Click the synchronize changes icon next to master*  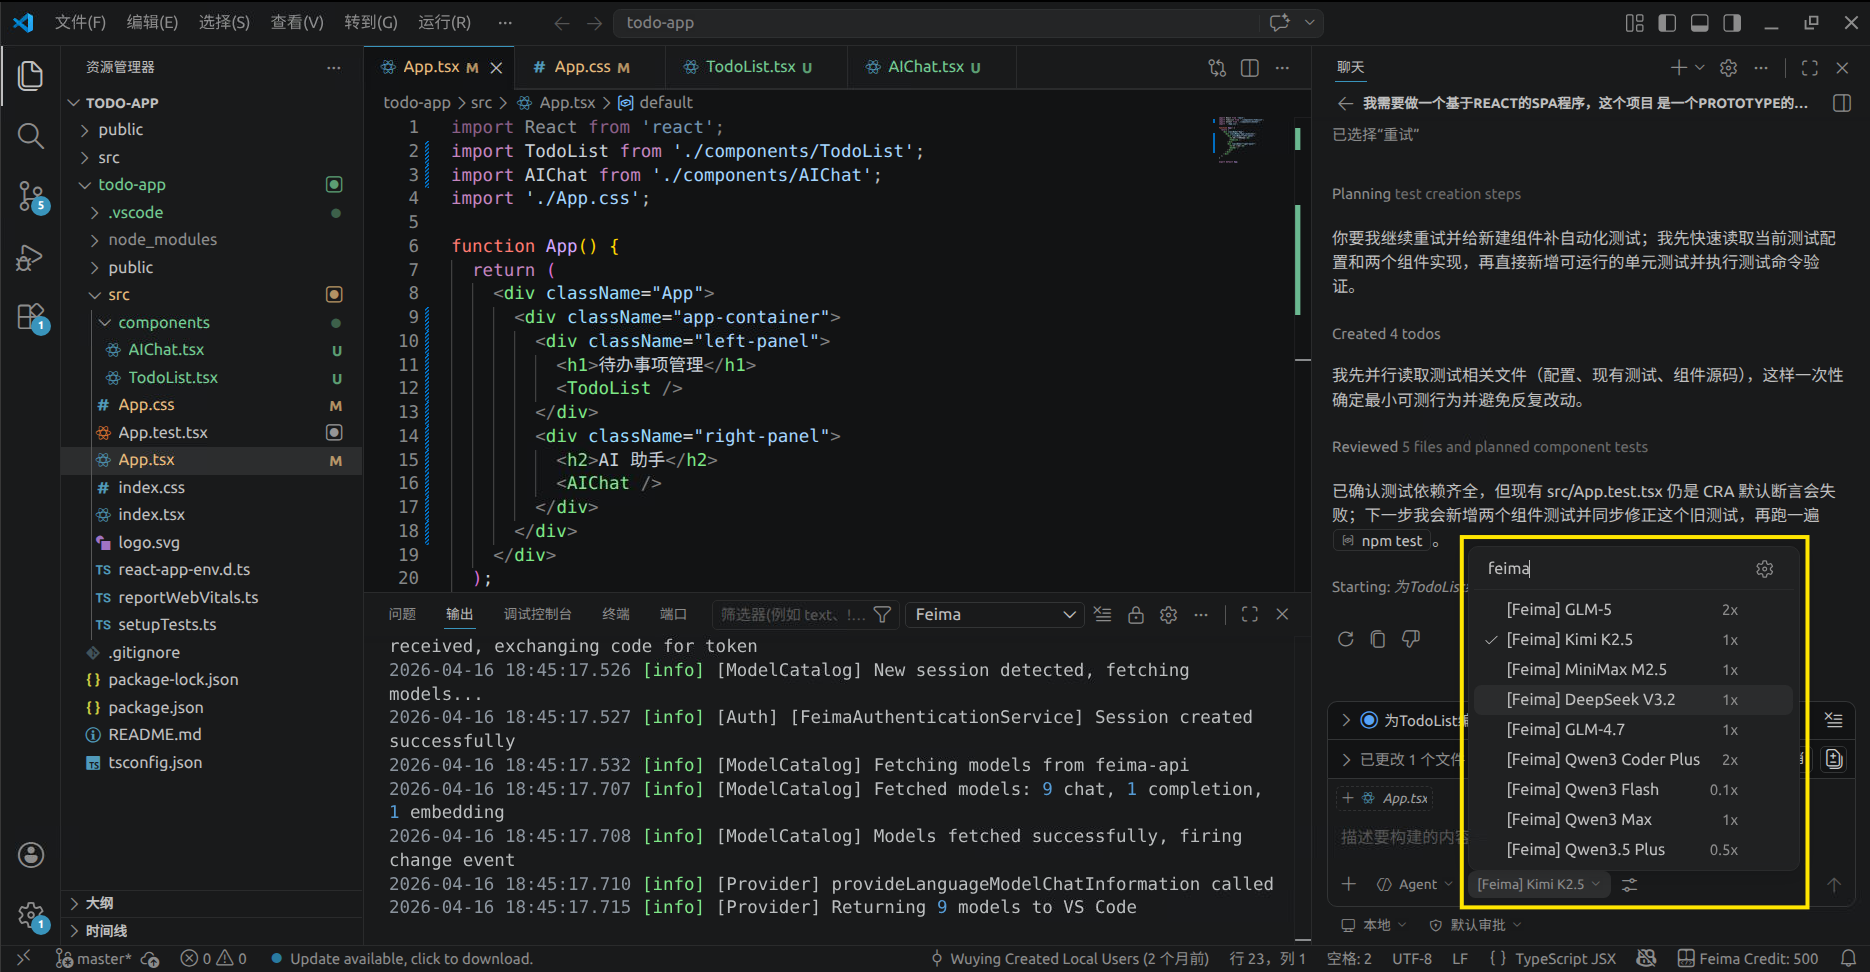pyautogui.click(x=150, y=959)
